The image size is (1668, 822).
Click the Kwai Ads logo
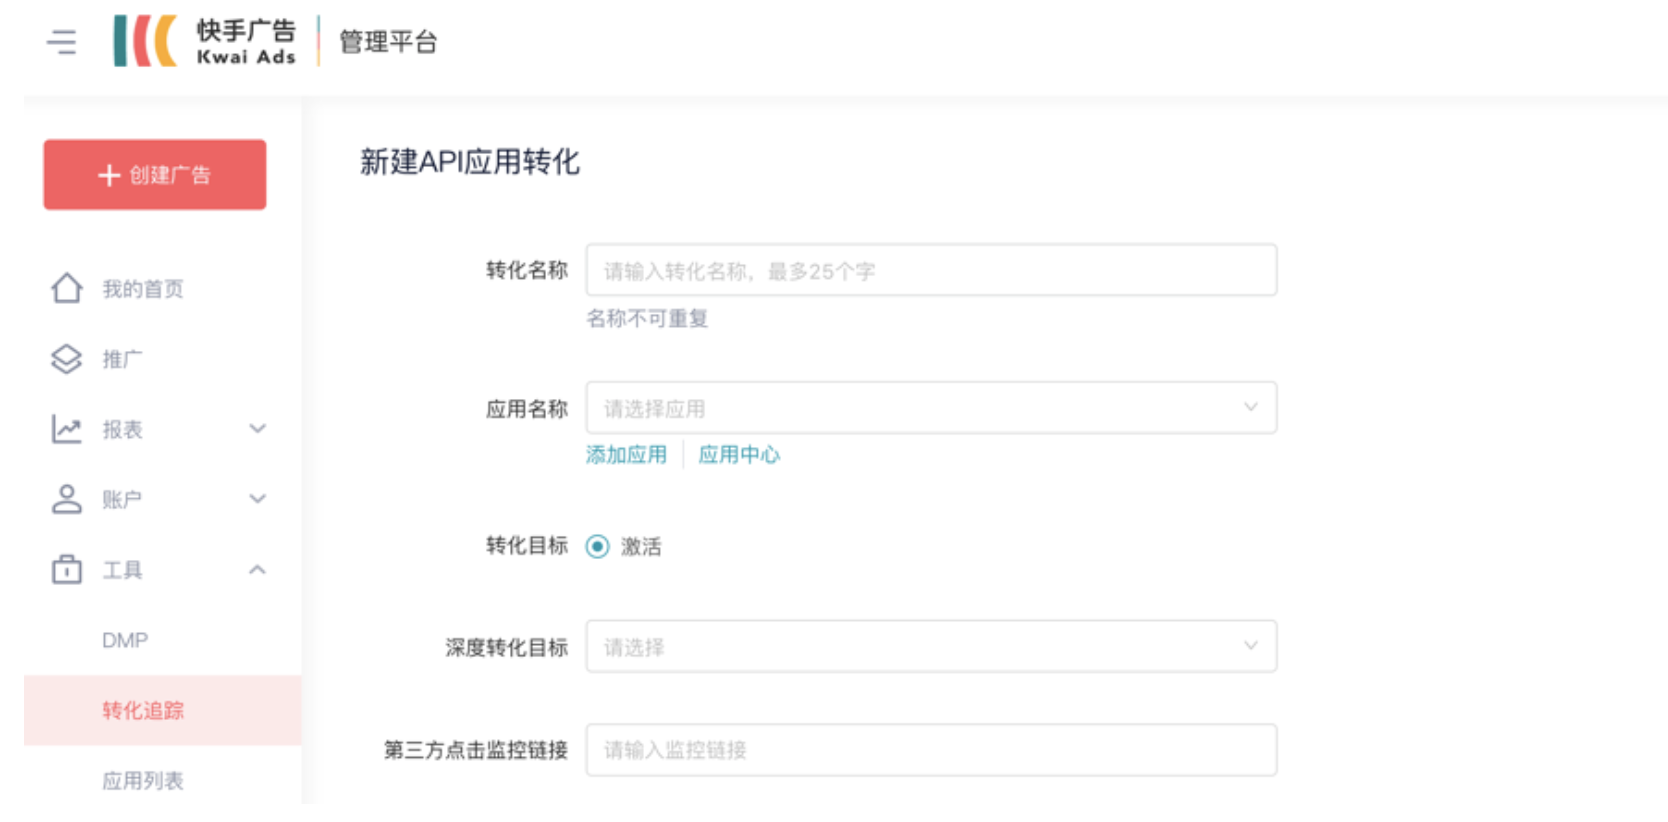click(x=205, y=41)
